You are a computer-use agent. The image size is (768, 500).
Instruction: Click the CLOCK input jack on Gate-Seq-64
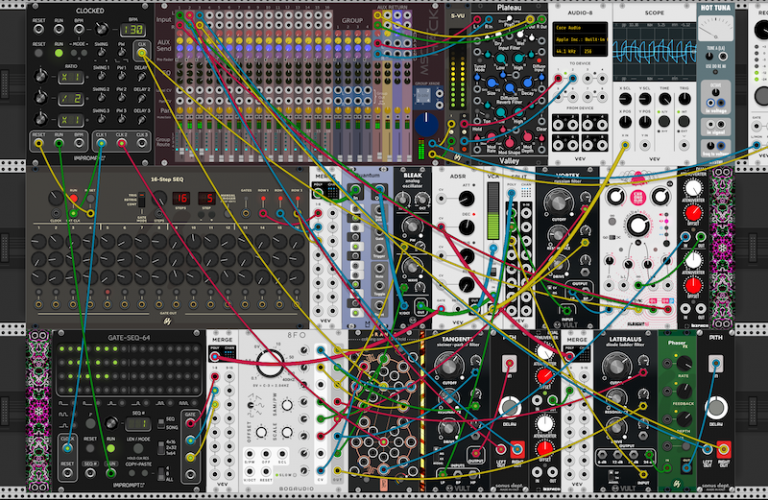[68, 448]
